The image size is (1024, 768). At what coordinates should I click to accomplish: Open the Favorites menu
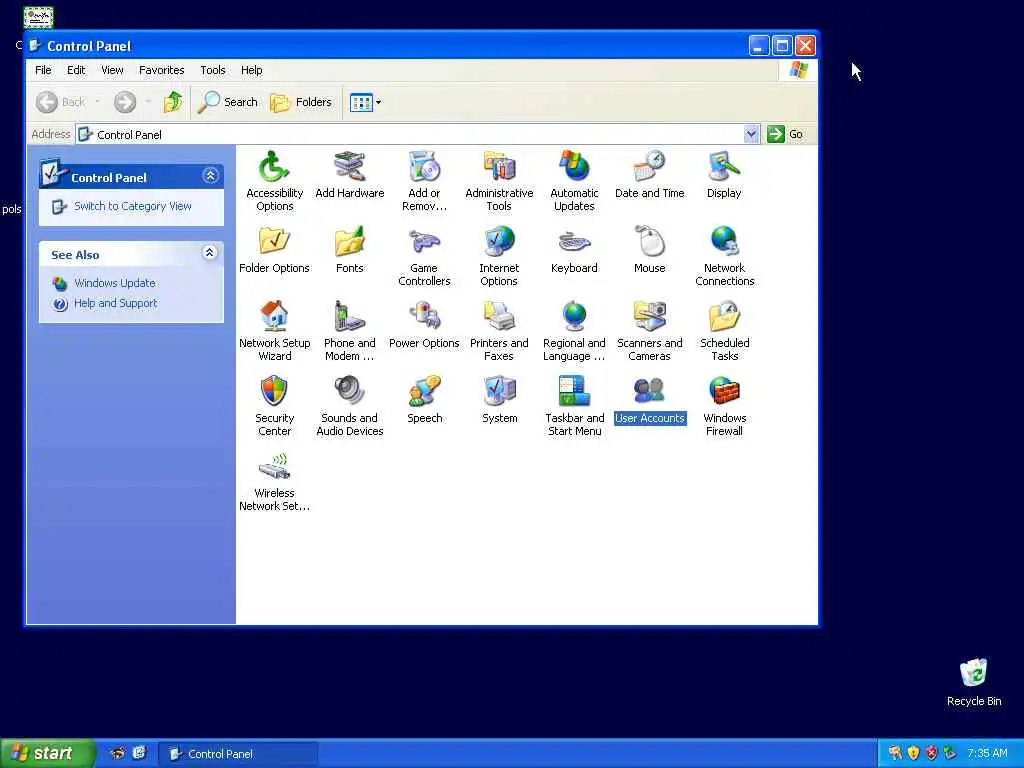tap(161, 70)
